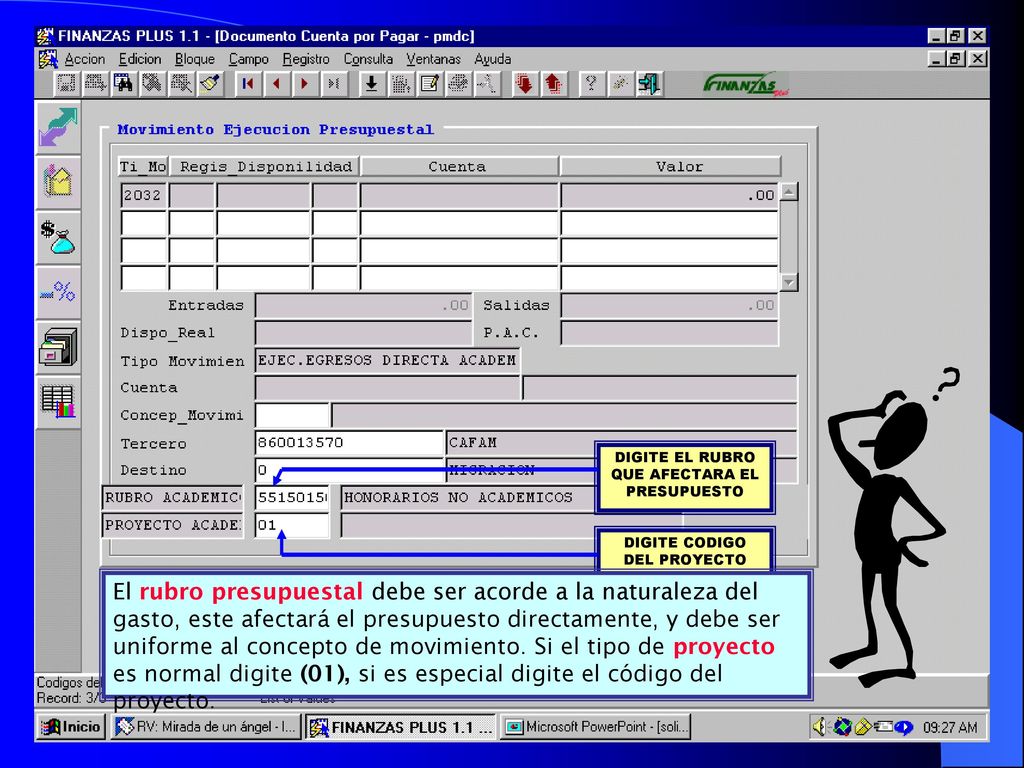
Task: Click the Valor cell showing .00
Action: tap(669, 195)
